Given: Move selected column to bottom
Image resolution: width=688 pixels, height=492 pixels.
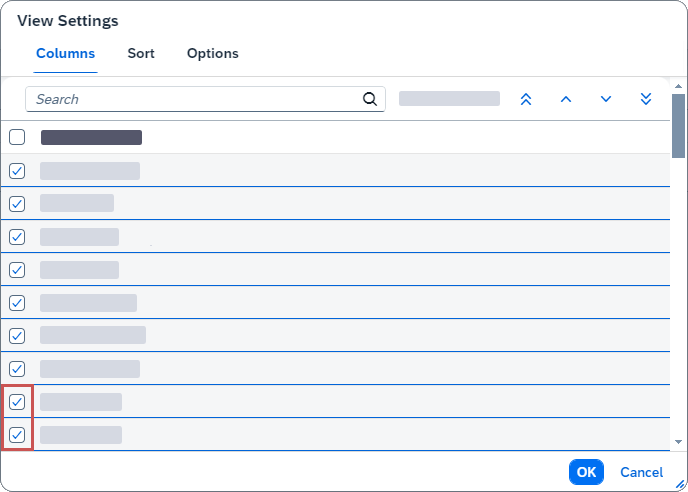Looking at the screenshot, I should pyautogui.click(x=646, y=99).
